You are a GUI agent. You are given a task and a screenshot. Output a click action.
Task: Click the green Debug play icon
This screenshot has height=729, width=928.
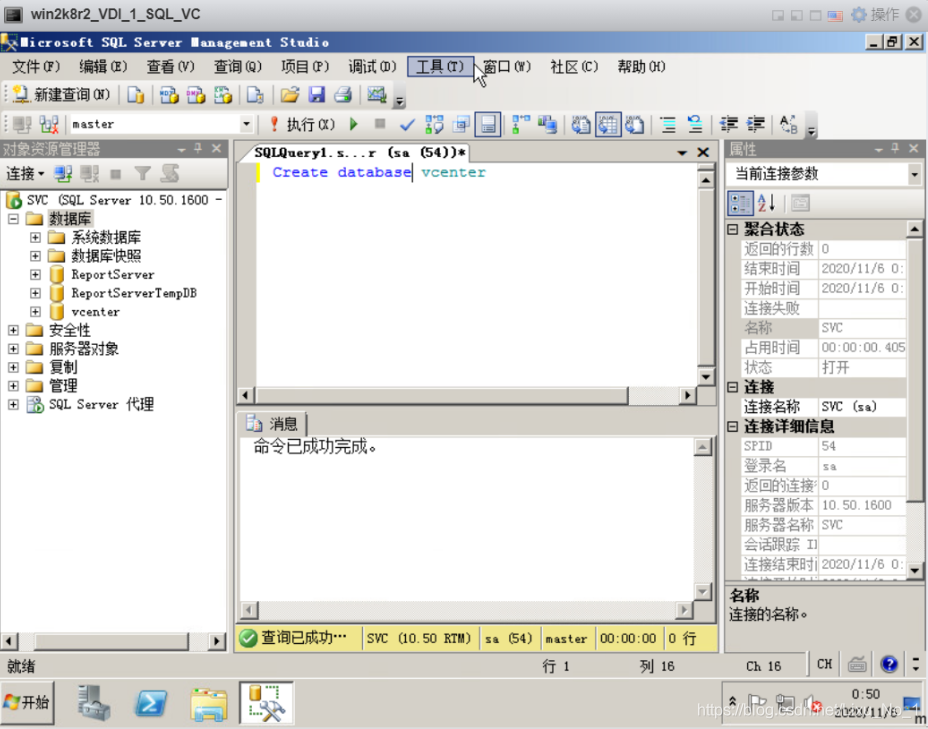coord(354,124)
